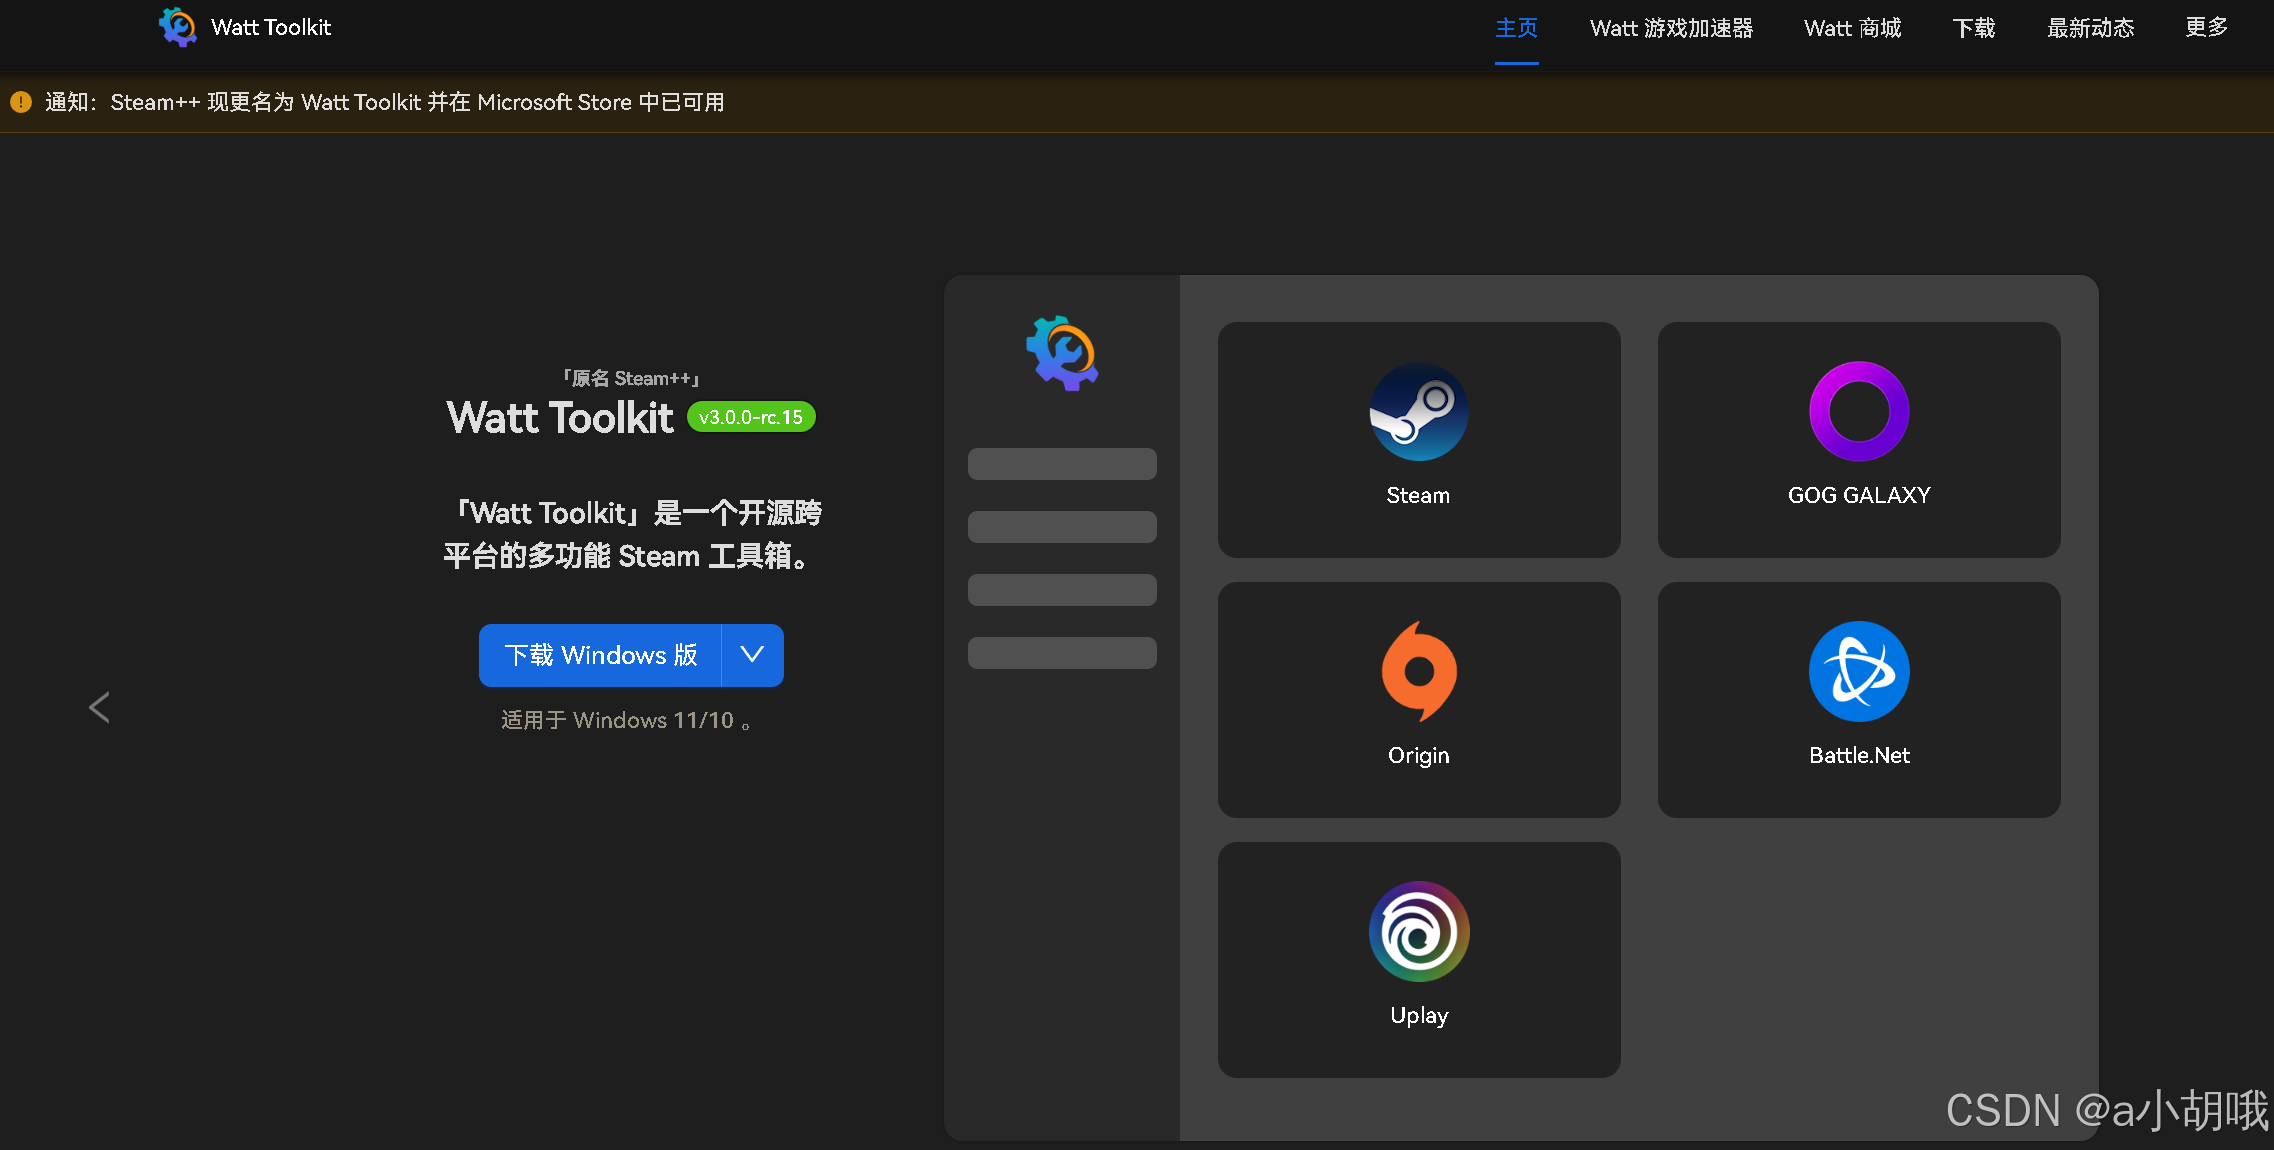Click the Watt Toolkit logo in header
Viewport: 2274px width, 1150px height.
178,27
